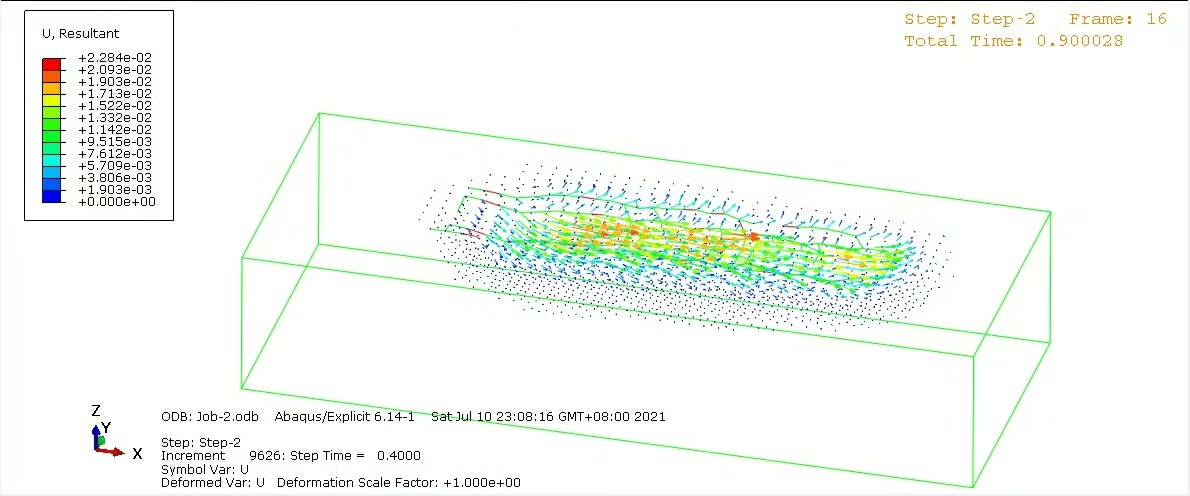Screen dimensions: 1190x496
Task: Click legend value +2.093e-02
Action: 117,70
